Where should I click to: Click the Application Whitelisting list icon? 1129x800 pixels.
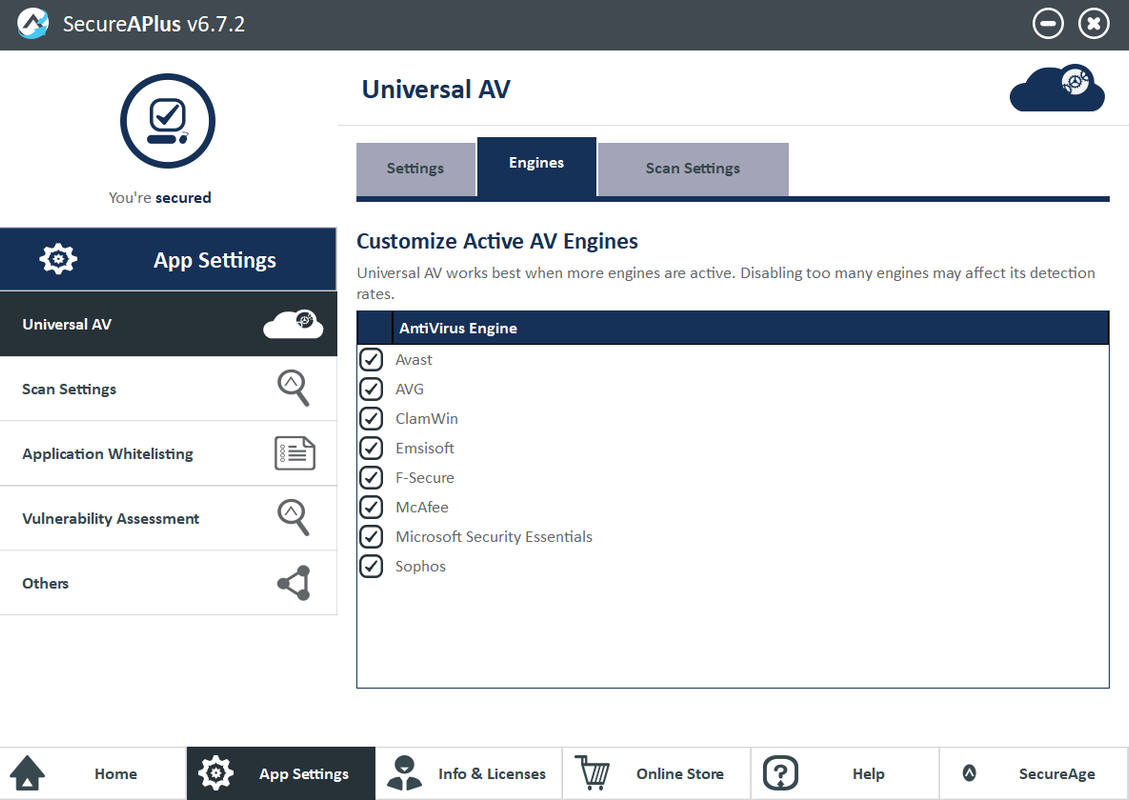(x=294, y=454)
